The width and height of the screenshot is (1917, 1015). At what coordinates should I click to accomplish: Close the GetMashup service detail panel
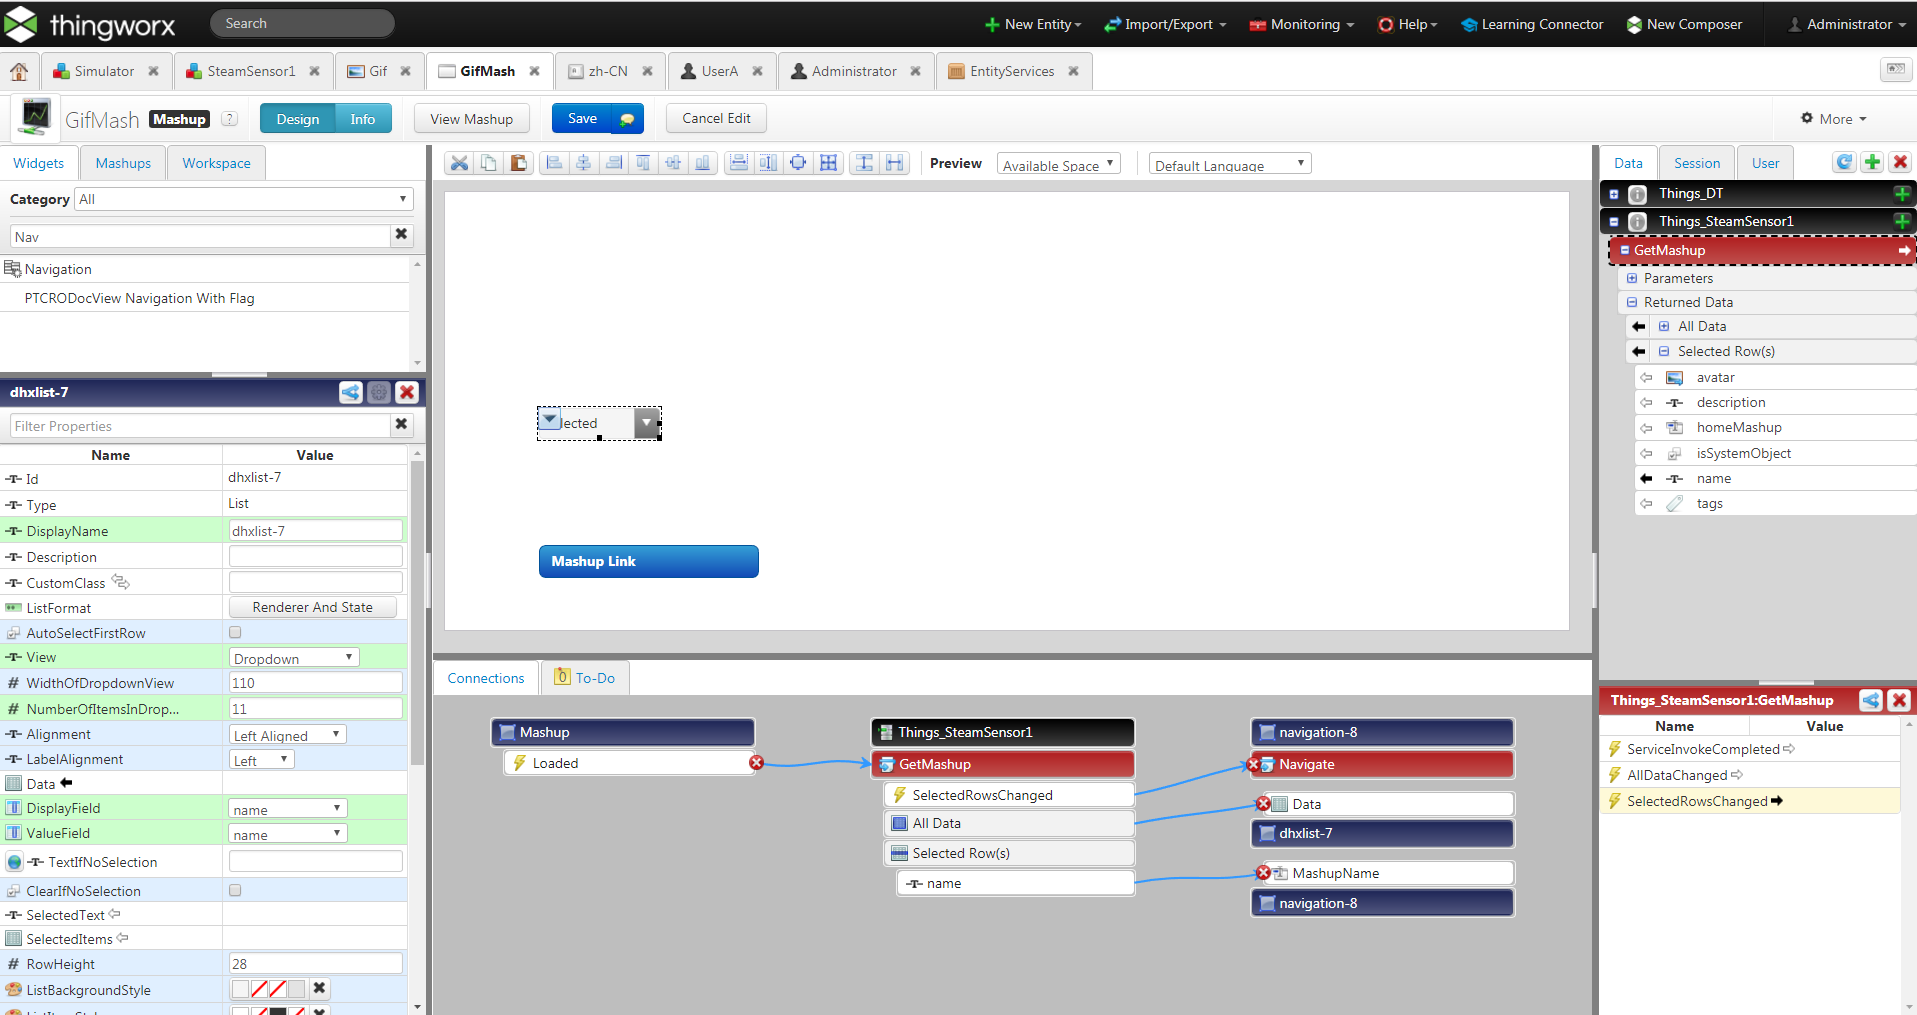1899,700
